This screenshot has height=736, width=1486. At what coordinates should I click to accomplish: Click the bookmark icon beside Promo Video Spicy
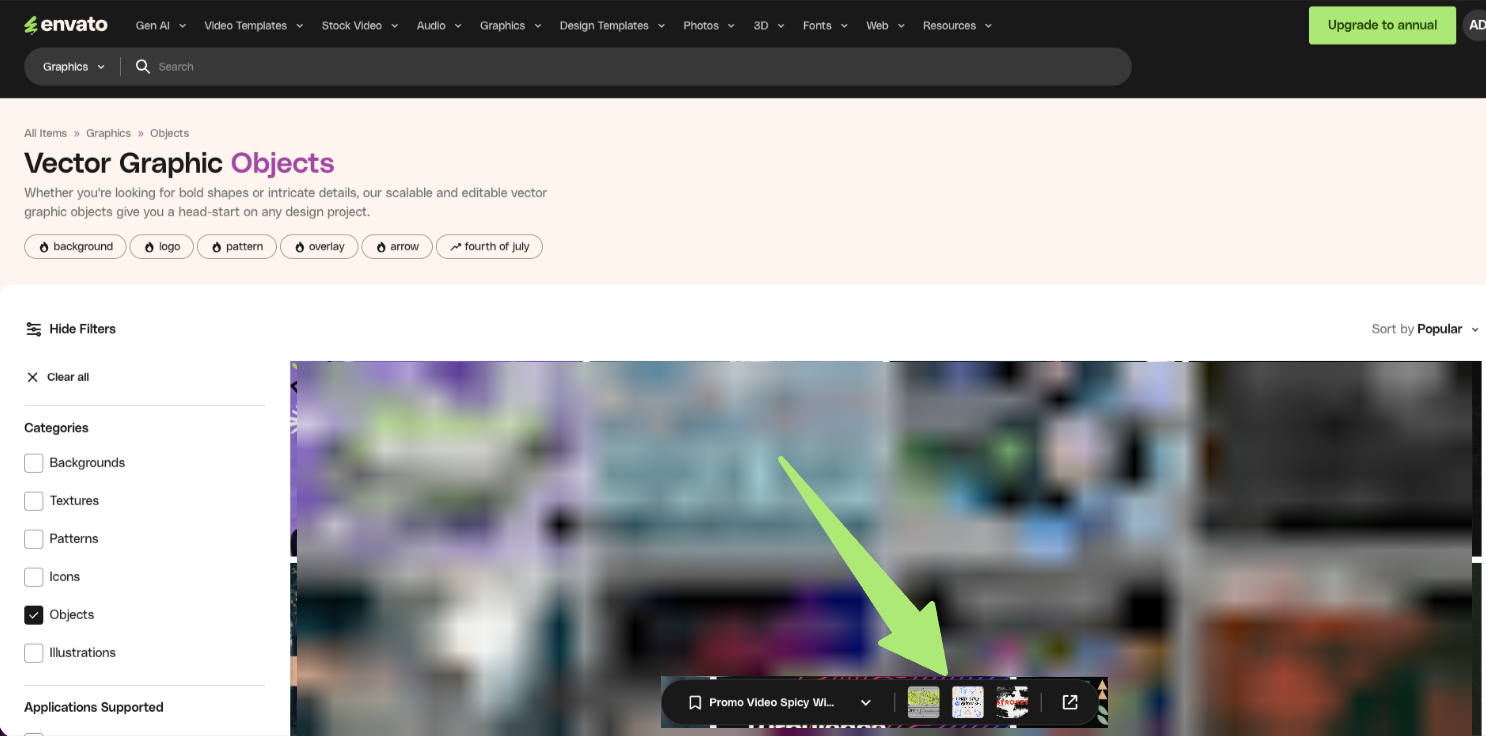click(695, 702)
